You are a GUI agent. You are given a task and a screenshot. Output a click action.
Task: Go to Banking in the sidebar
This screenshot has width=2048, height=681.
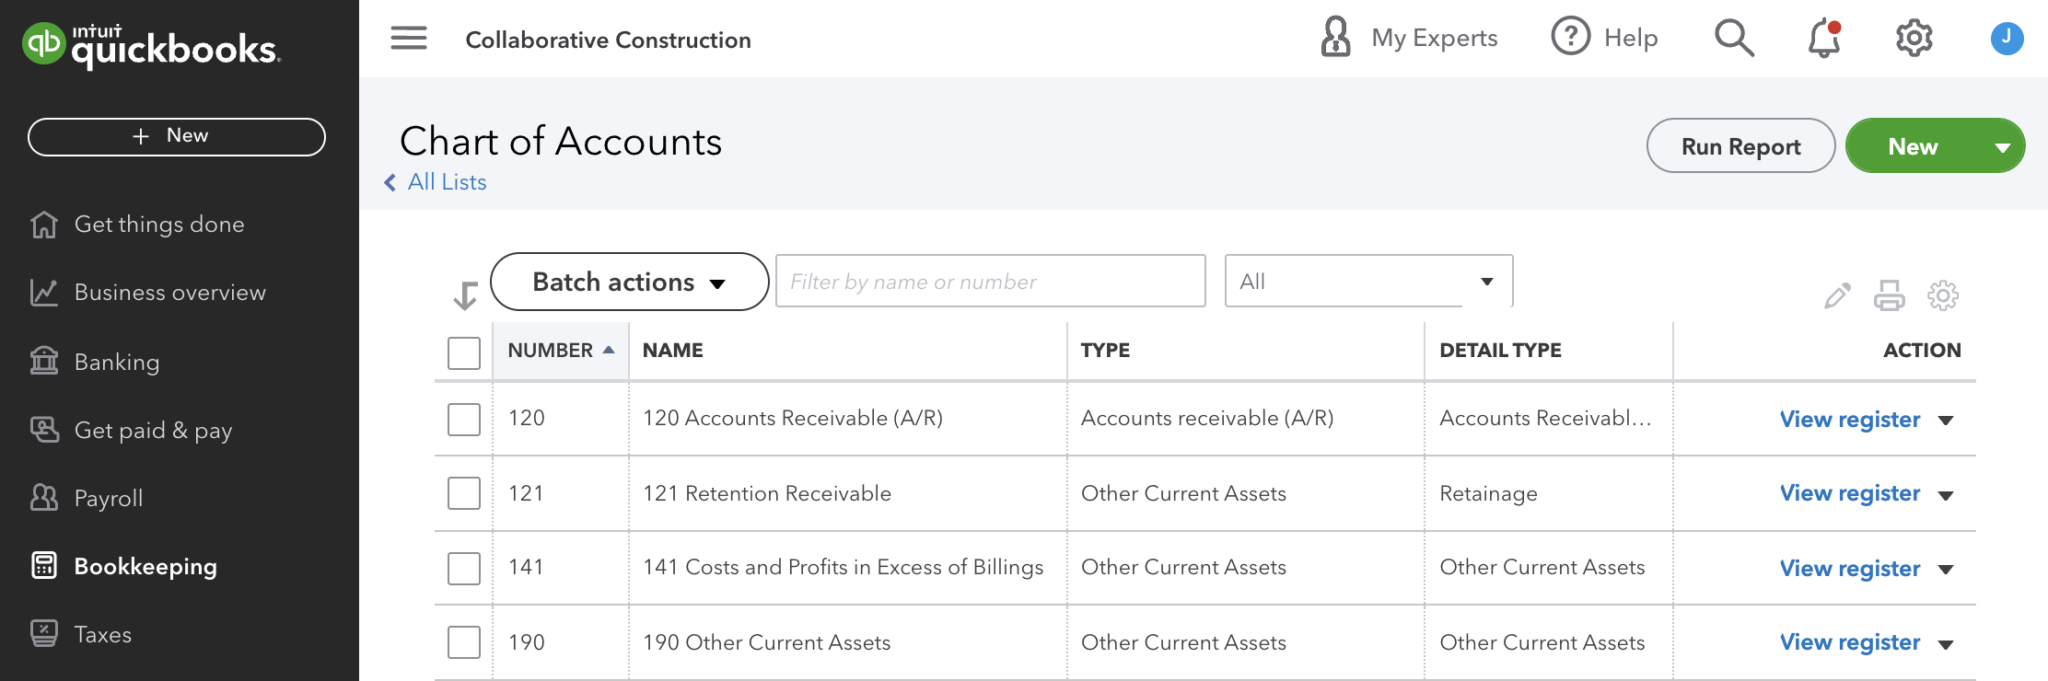coord(116,362)
